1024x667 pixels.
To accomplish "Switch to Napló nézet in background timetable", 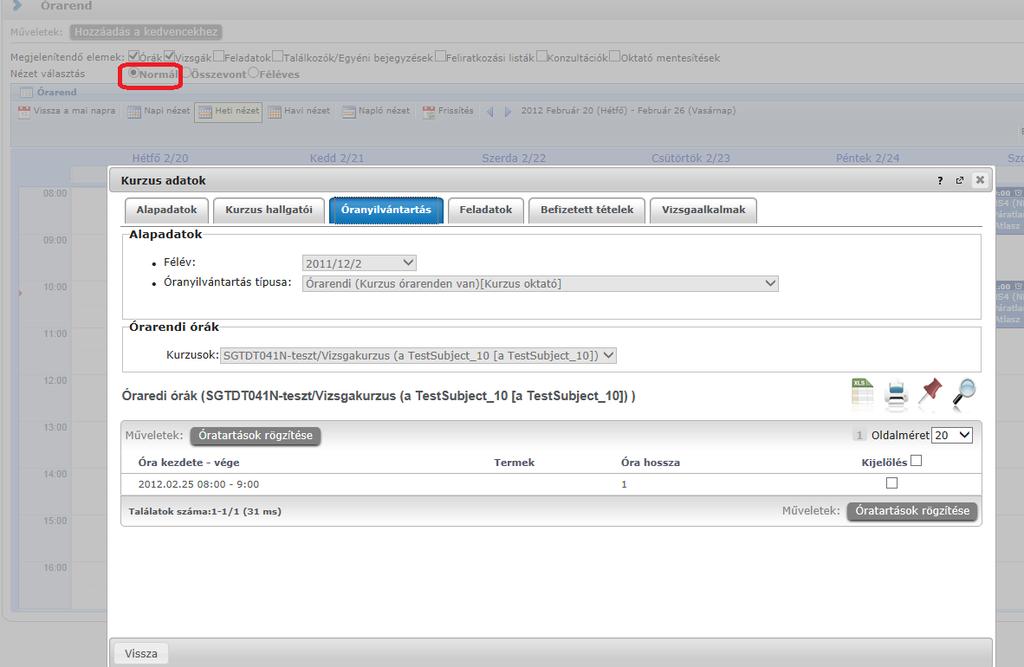I will coord(376,111).
